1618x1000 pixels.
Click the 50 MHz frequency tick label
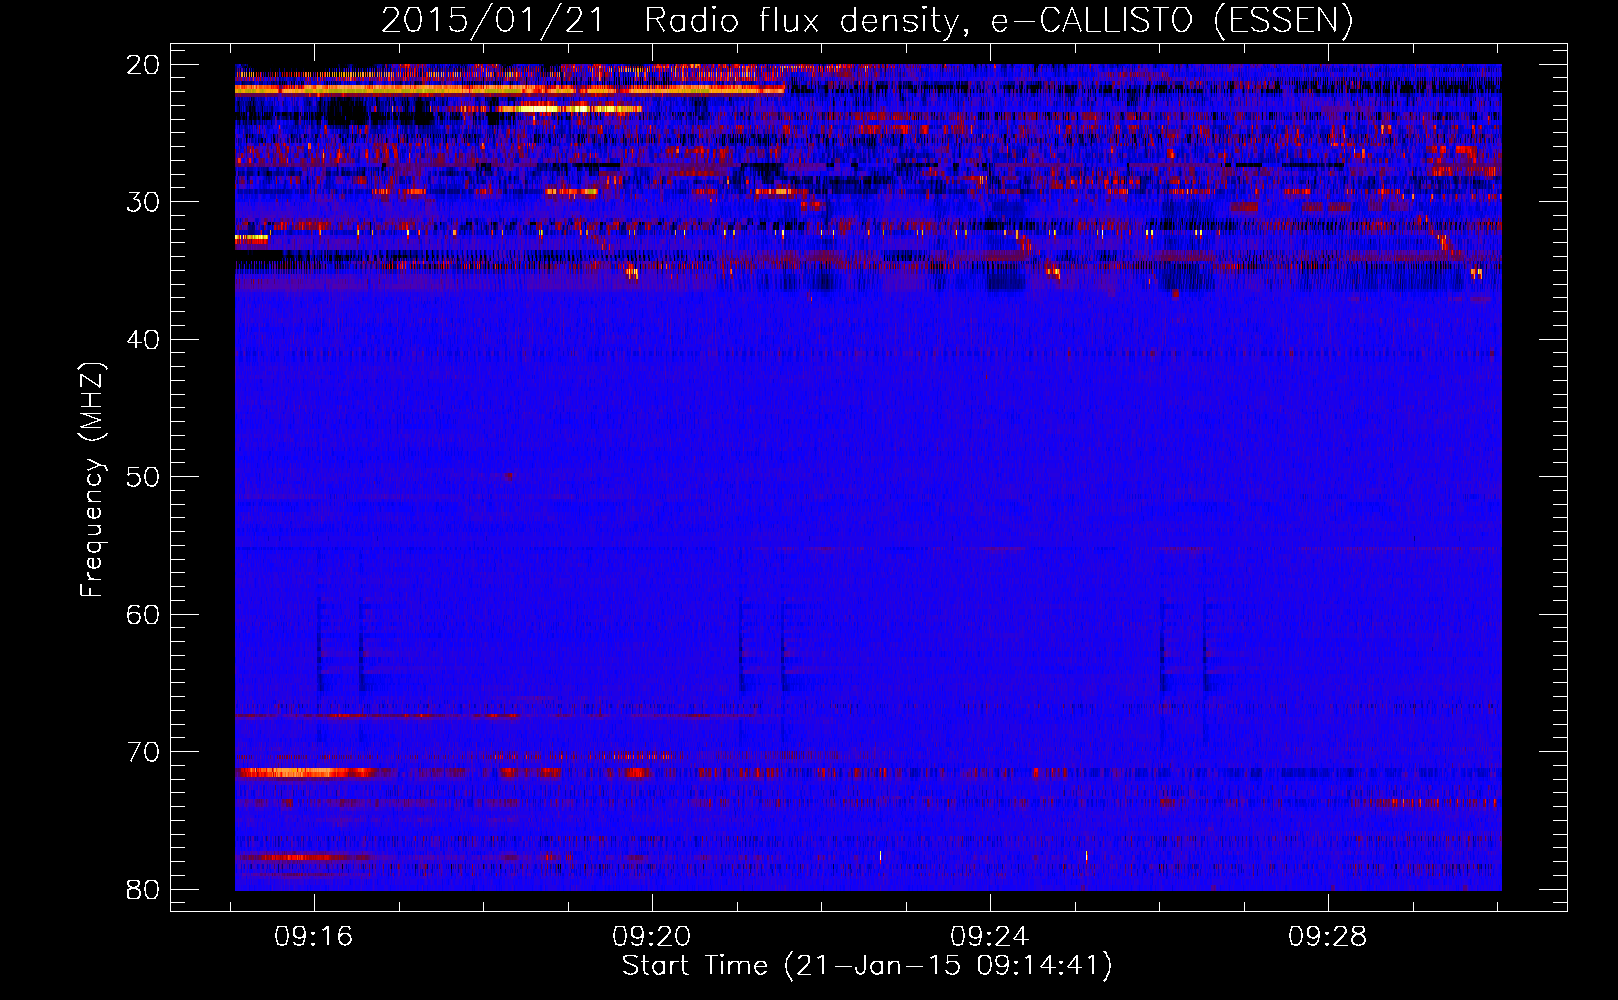144,477
